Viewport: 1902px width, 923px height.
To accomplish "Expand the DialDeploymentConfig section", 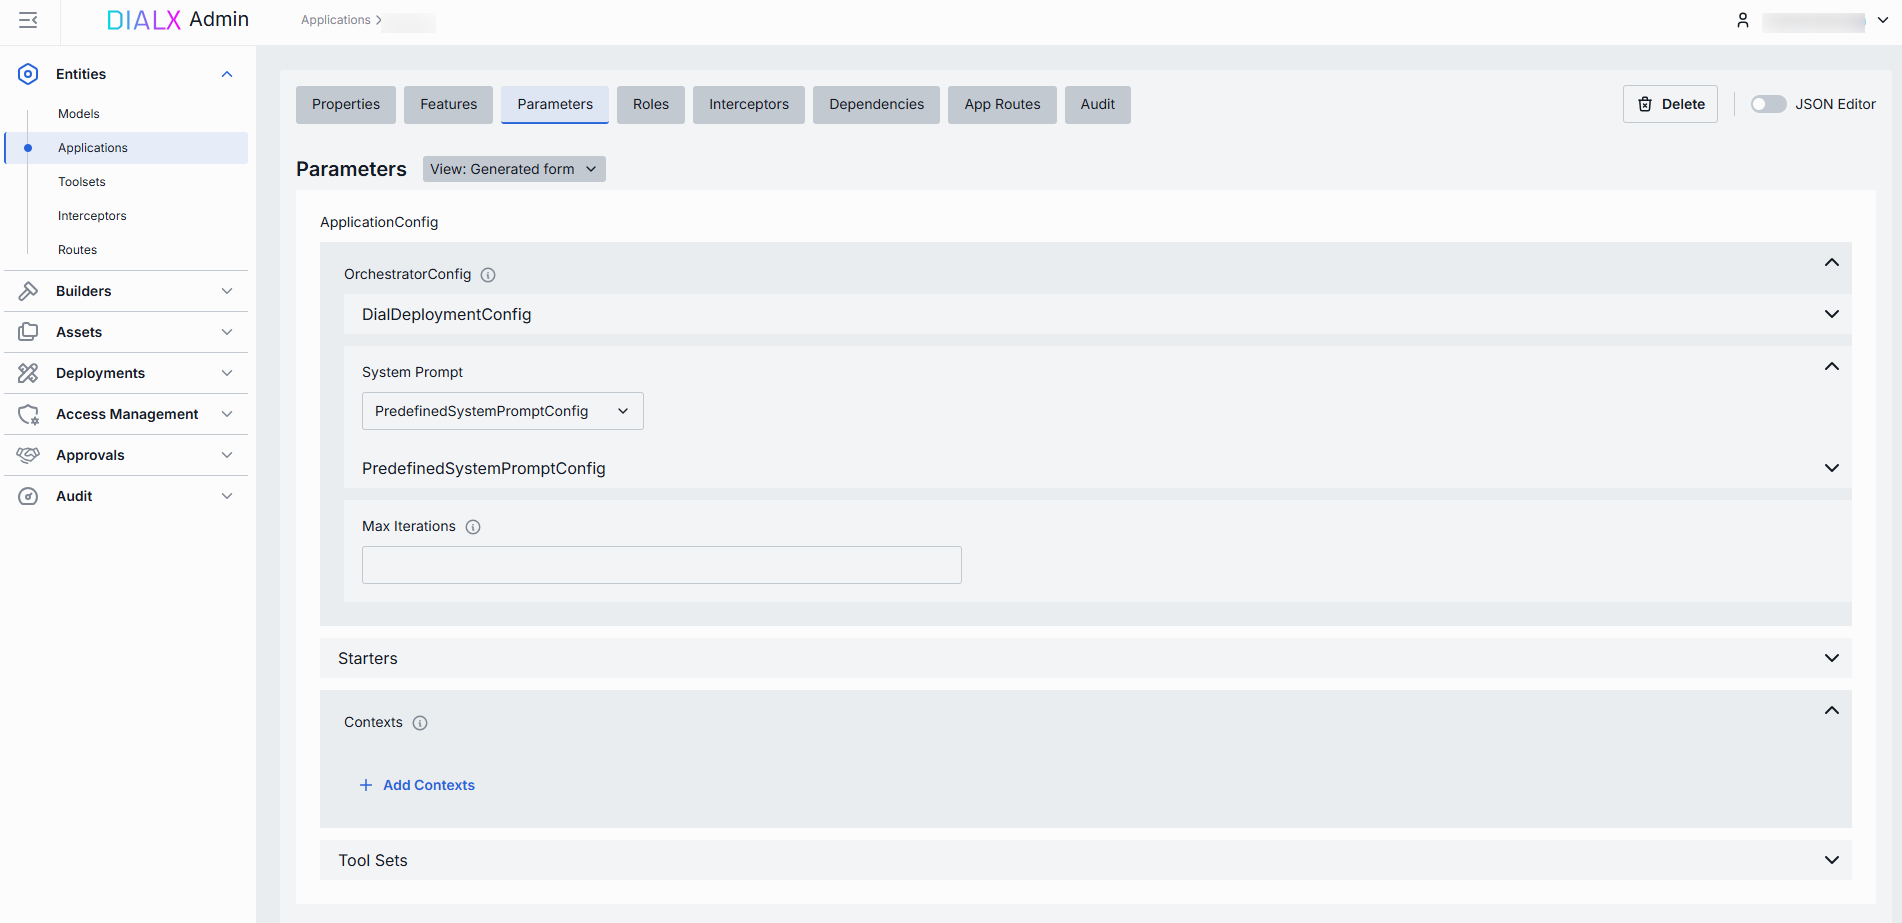I will pyautogui.click(x=1831, y=314).
